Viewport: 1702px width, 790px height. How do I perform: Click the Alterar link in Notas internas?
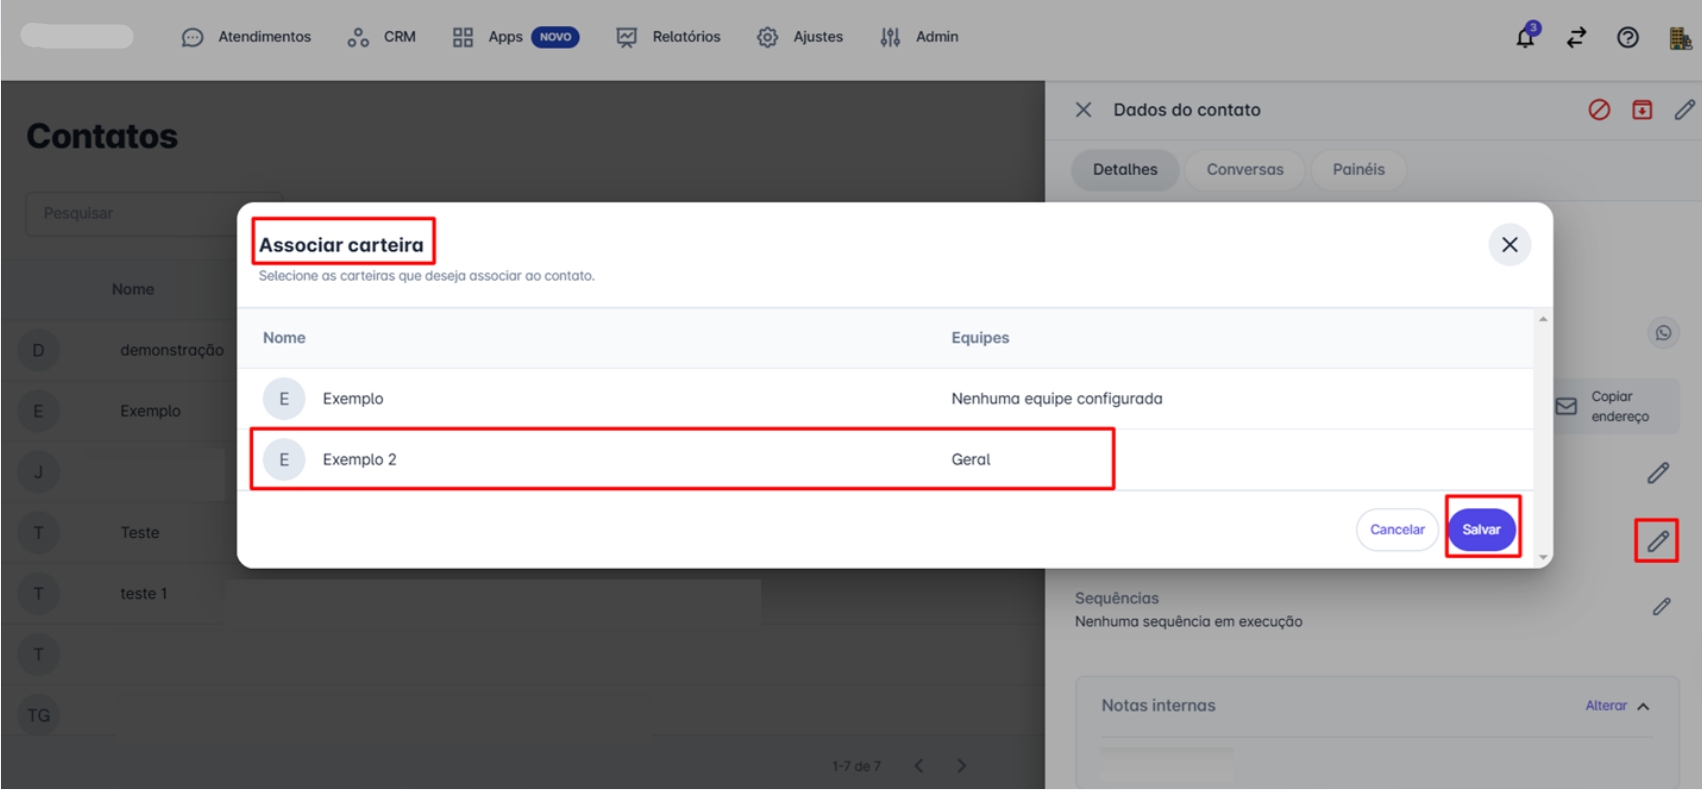point(1605,706)
